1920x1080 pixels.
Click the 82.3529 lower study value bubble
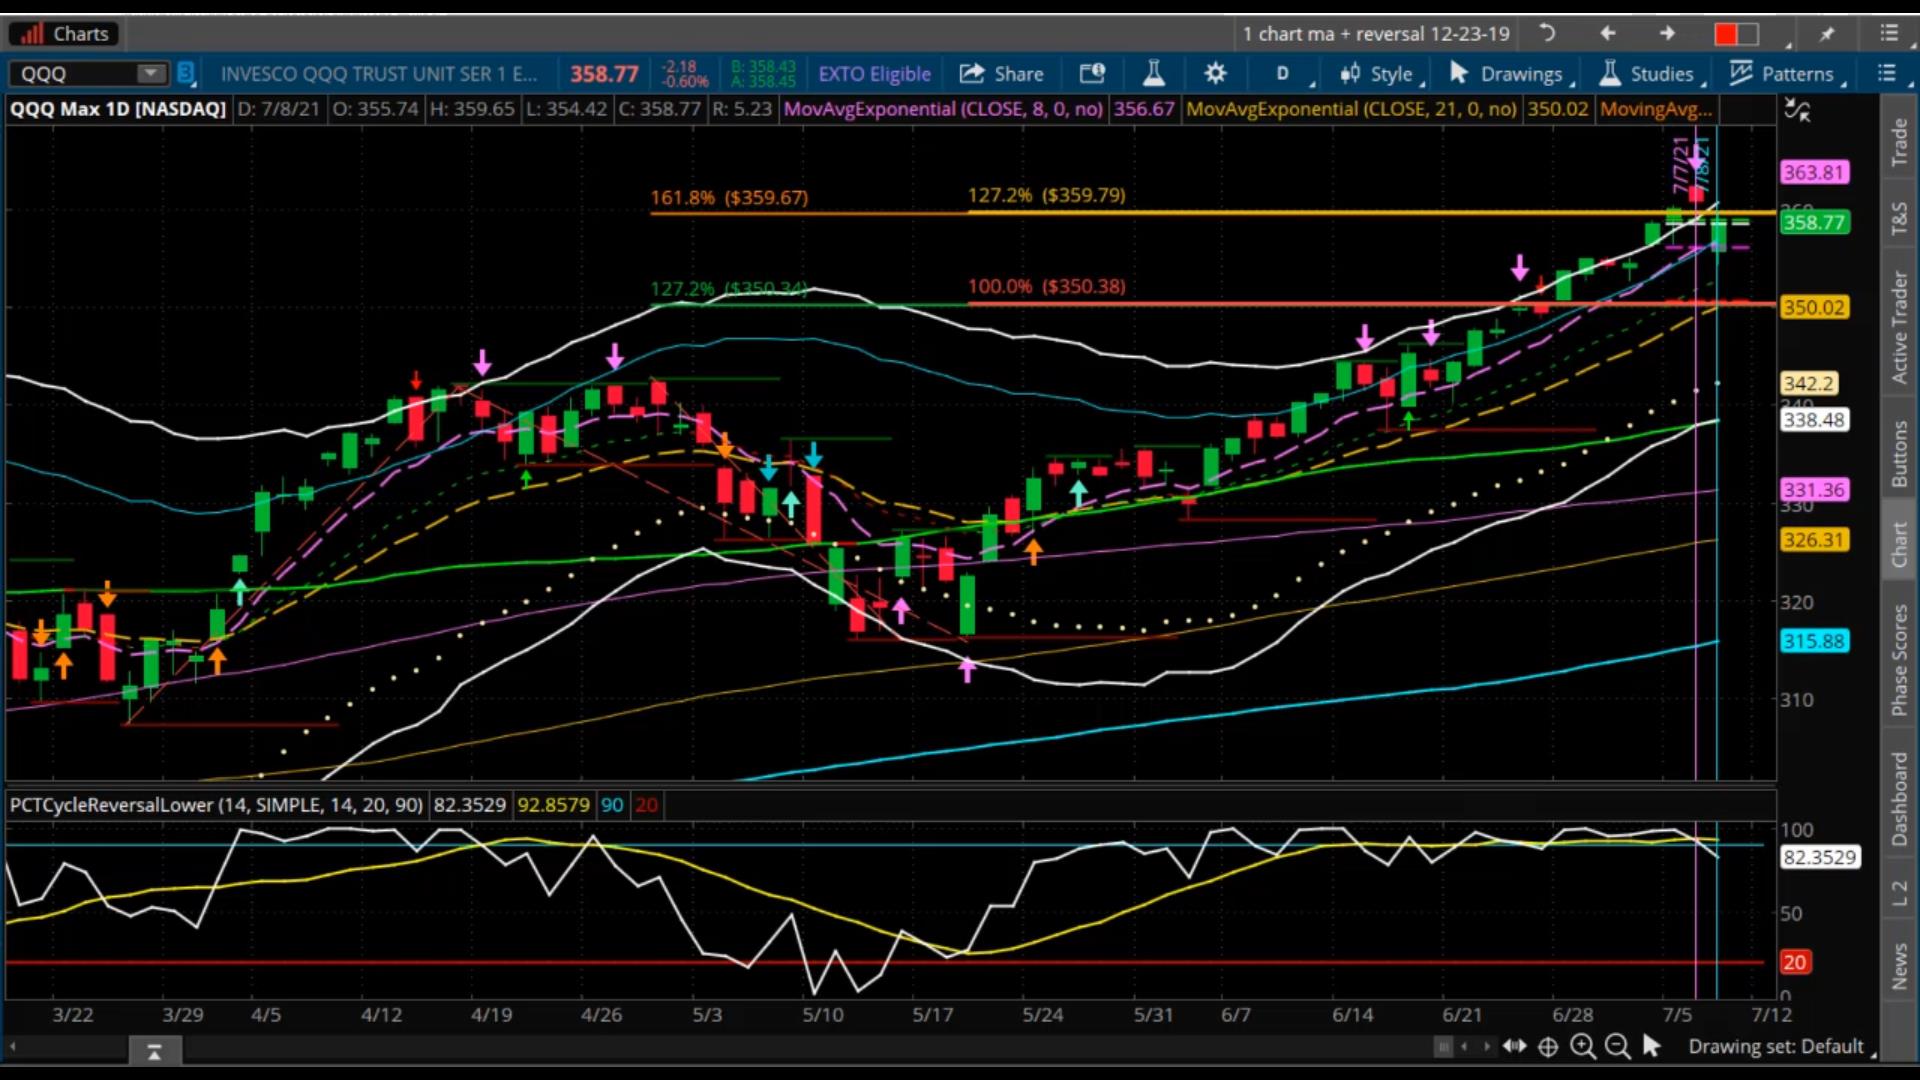(1820, 857)
